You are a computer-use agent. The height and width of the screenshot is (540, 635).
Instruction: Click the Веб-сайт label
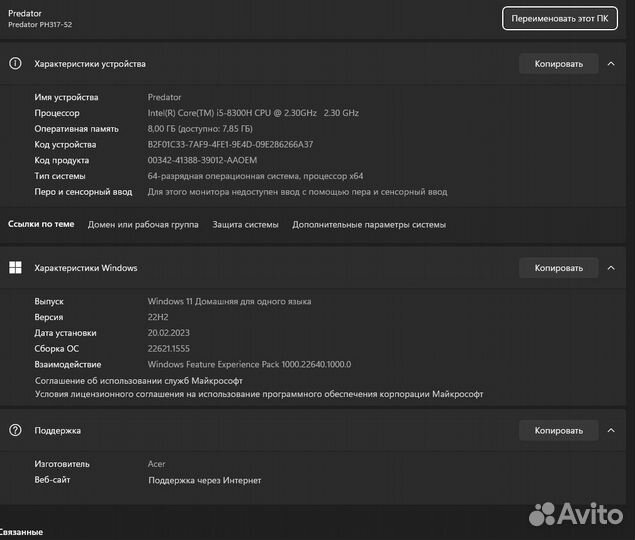pyautogui.click(x=52, y=480)
